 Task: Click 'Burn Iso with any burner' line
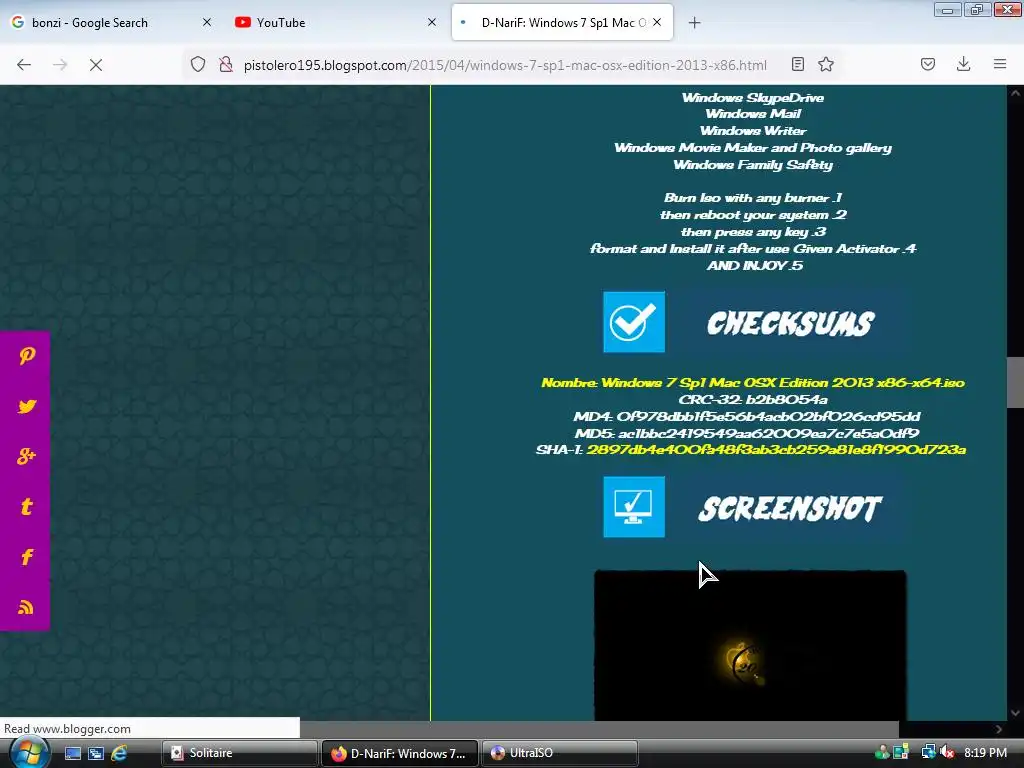pyautogui.click(x=753, y=197)
